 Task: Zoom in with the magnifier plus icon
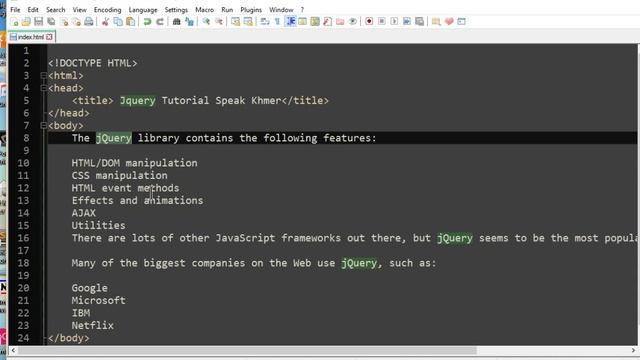[207, 22]
